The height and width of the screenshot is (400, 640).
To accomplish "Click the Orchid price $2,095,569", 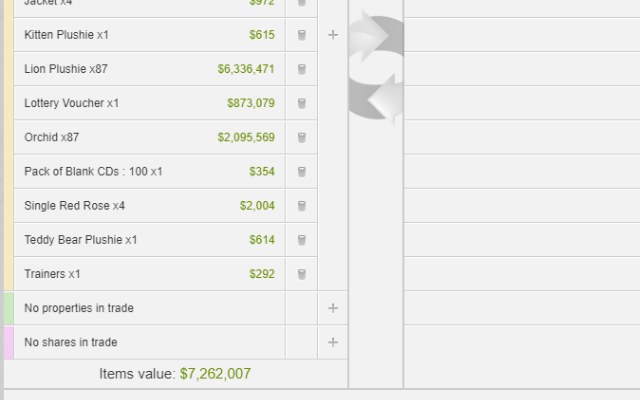I will pyautogui.click(x=246, y=138).
